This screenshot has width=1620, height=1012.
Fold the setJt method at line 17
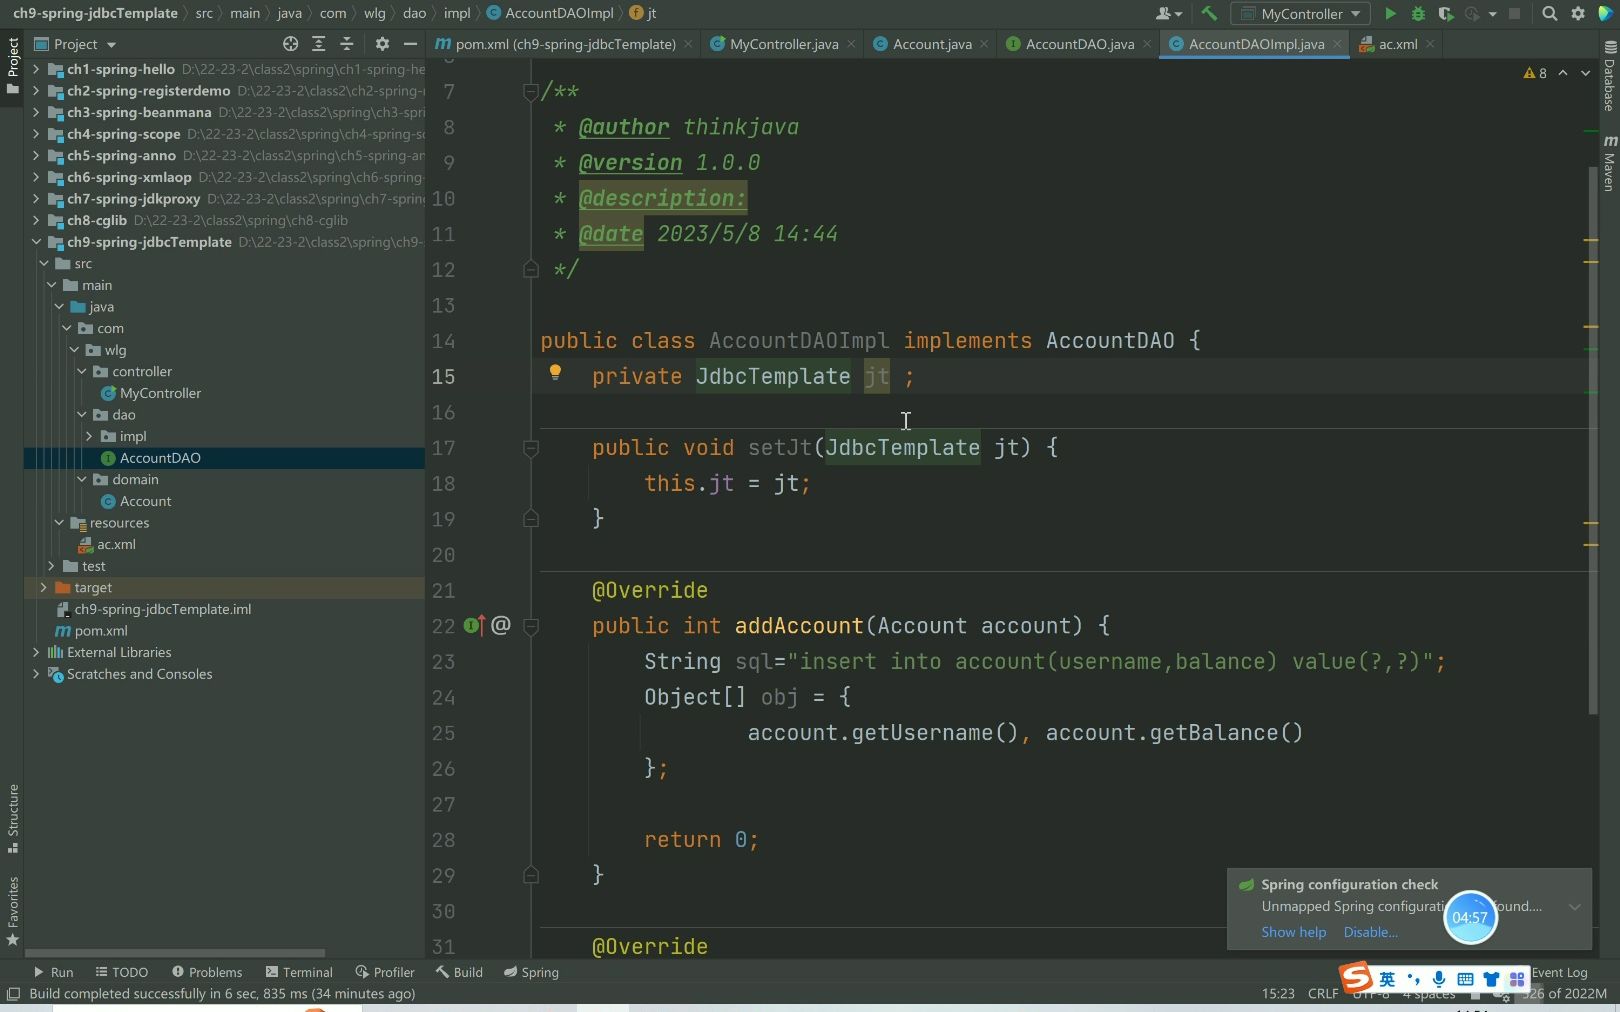pos(531,448)
